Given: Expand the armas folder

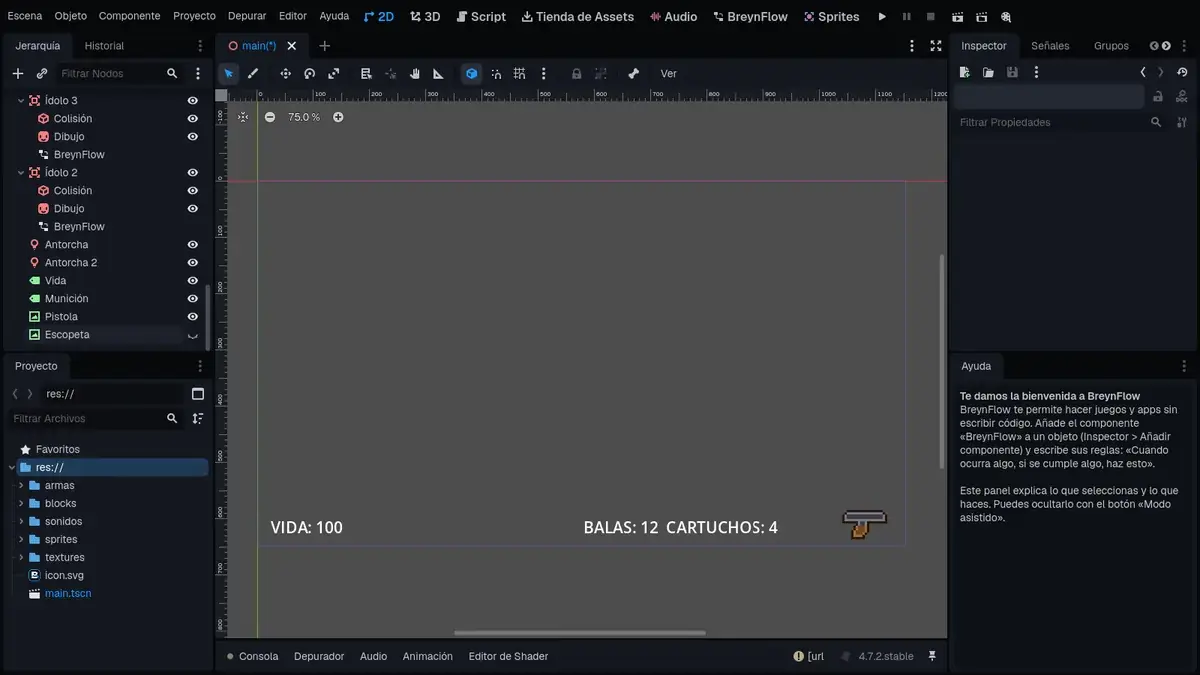Looking at the screenshot, I should point(21,485).
